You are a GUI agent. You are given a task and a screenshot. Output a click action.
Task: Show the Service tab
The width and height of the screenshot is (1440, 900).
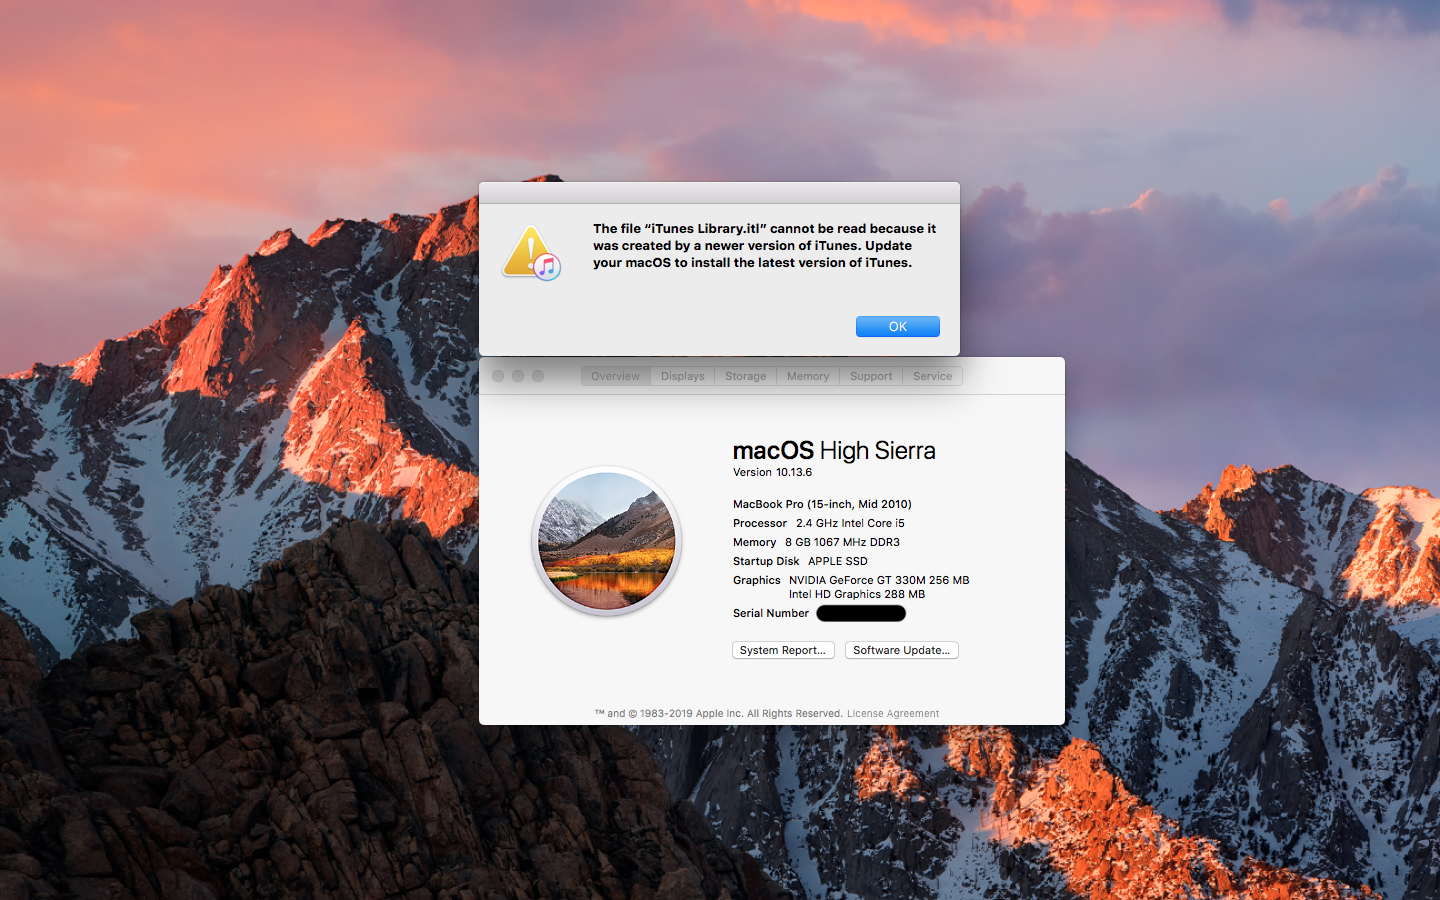(933, 376)
